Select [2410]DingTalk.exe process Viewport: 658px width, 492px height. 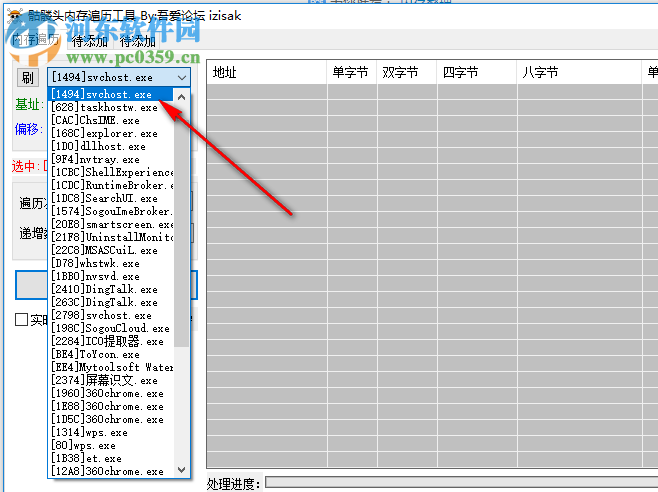pos(111,290)
